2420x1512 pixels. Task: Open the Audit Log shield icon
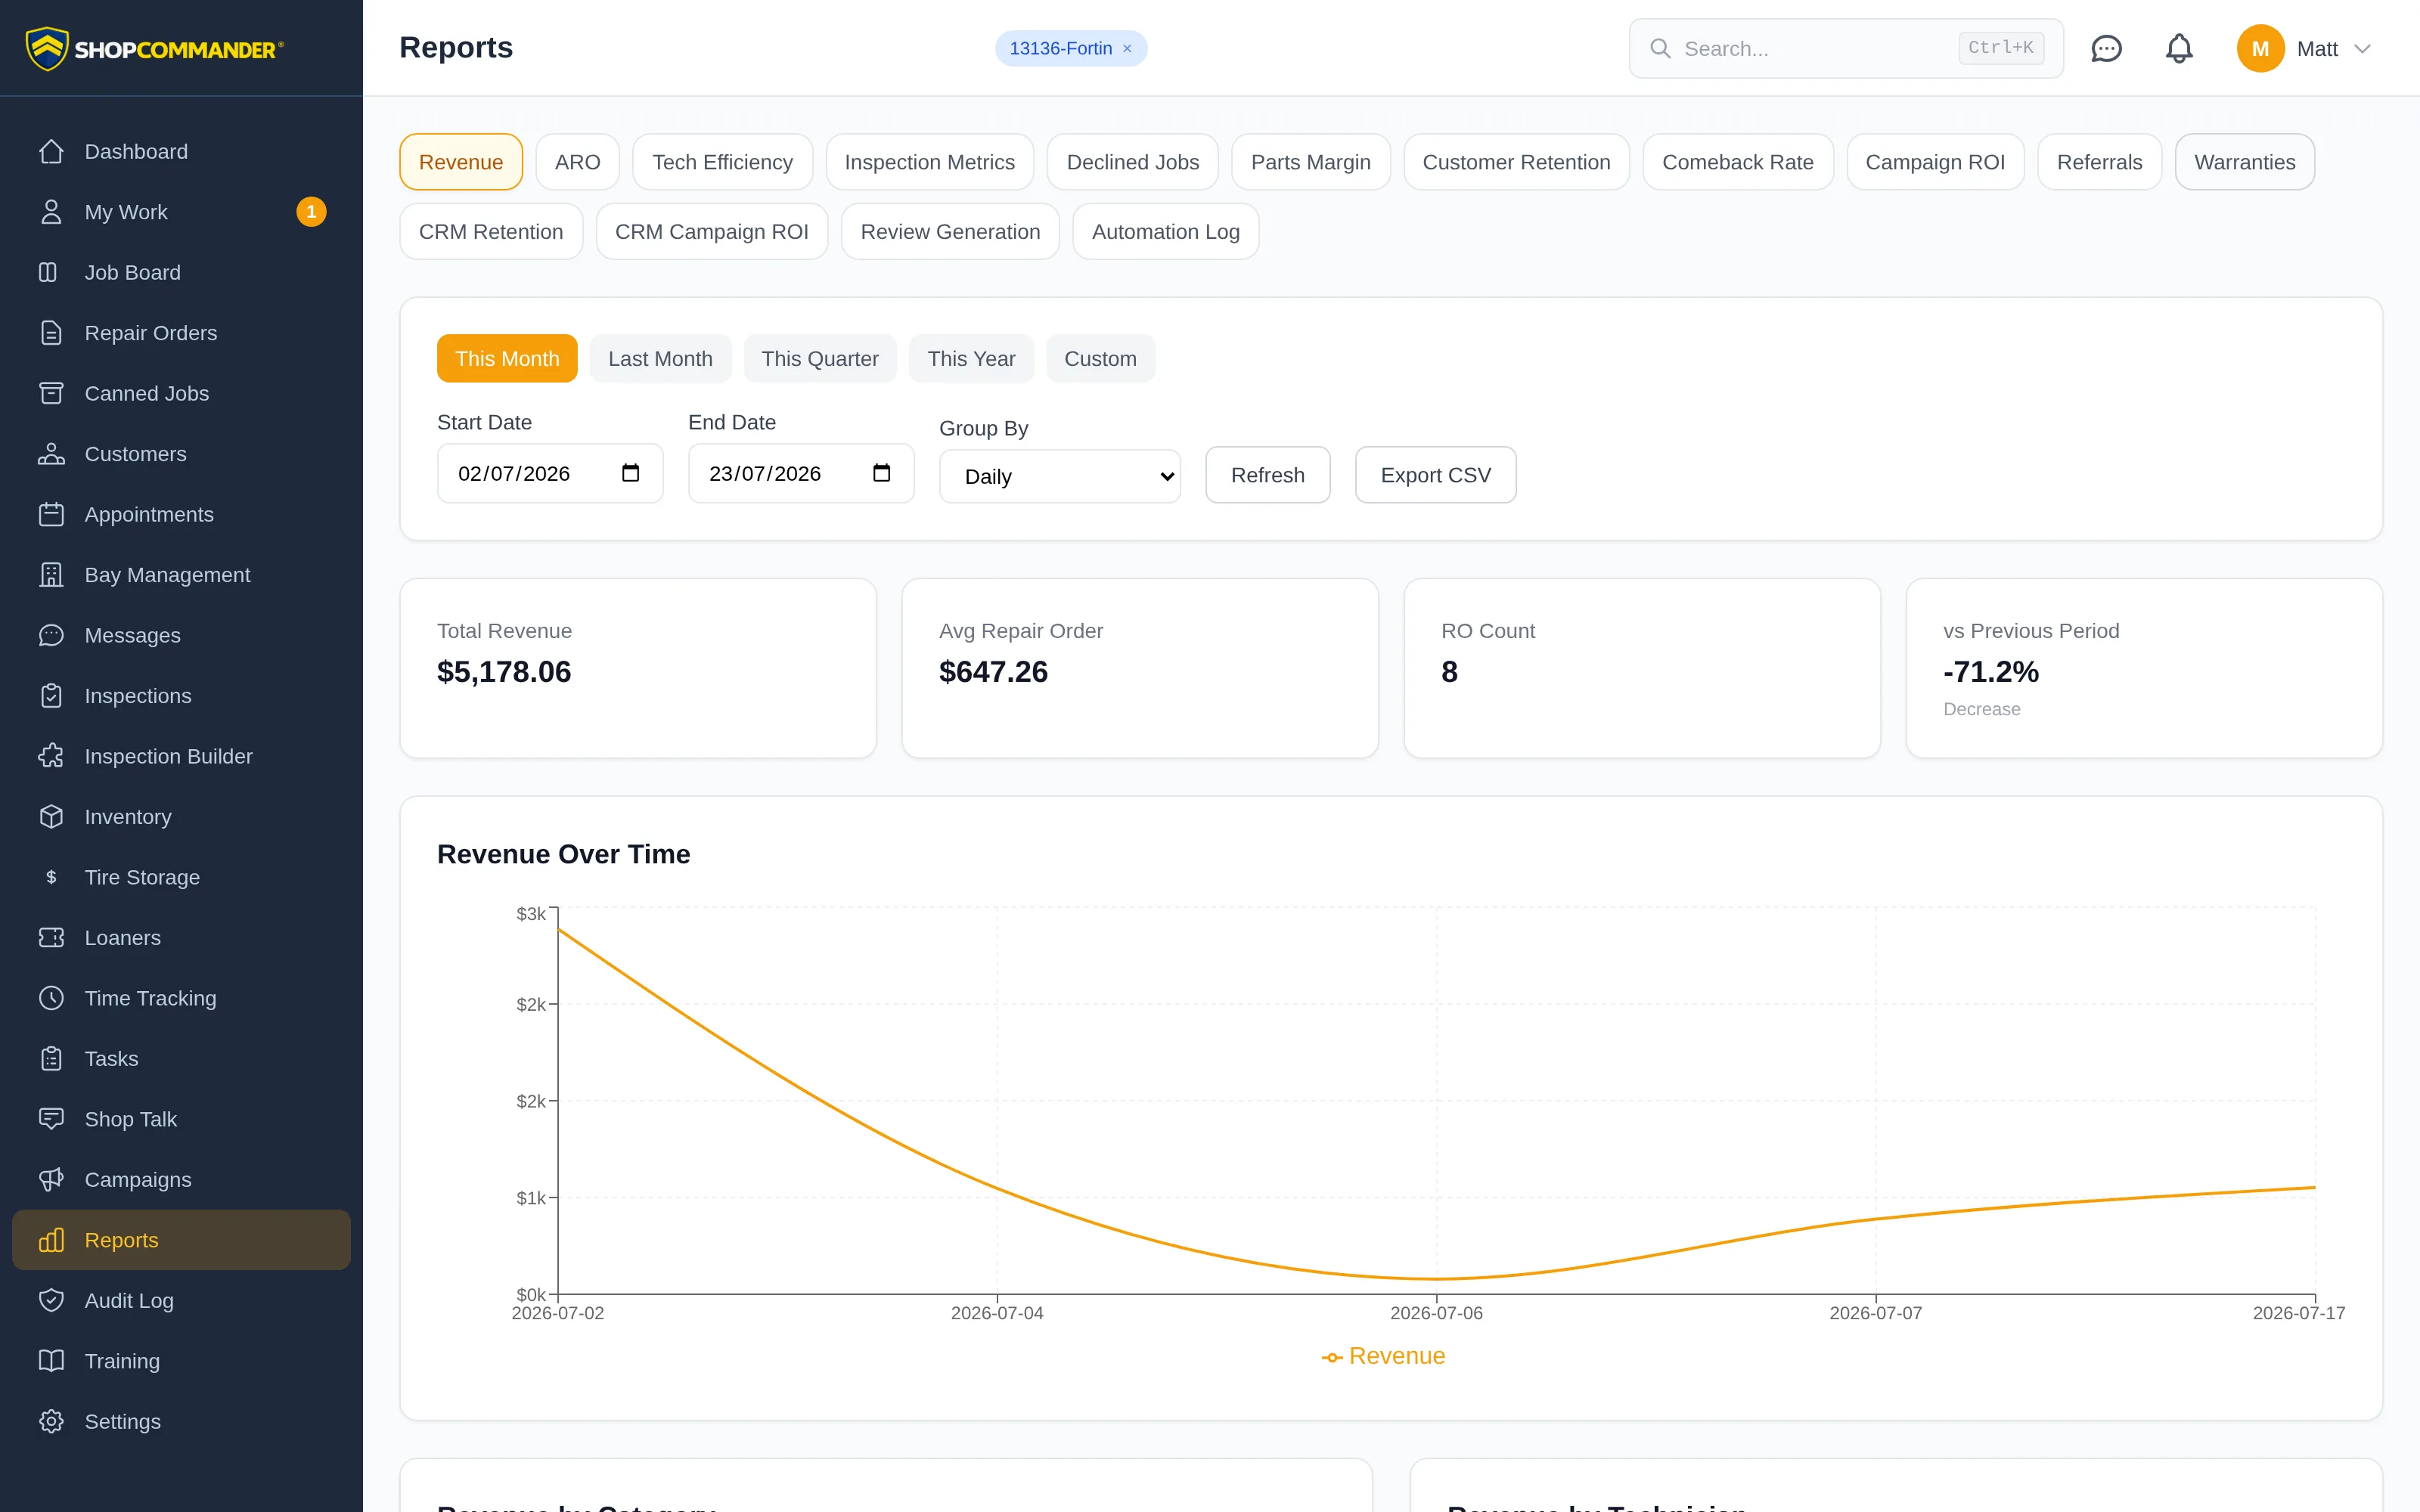[51, 1301]
